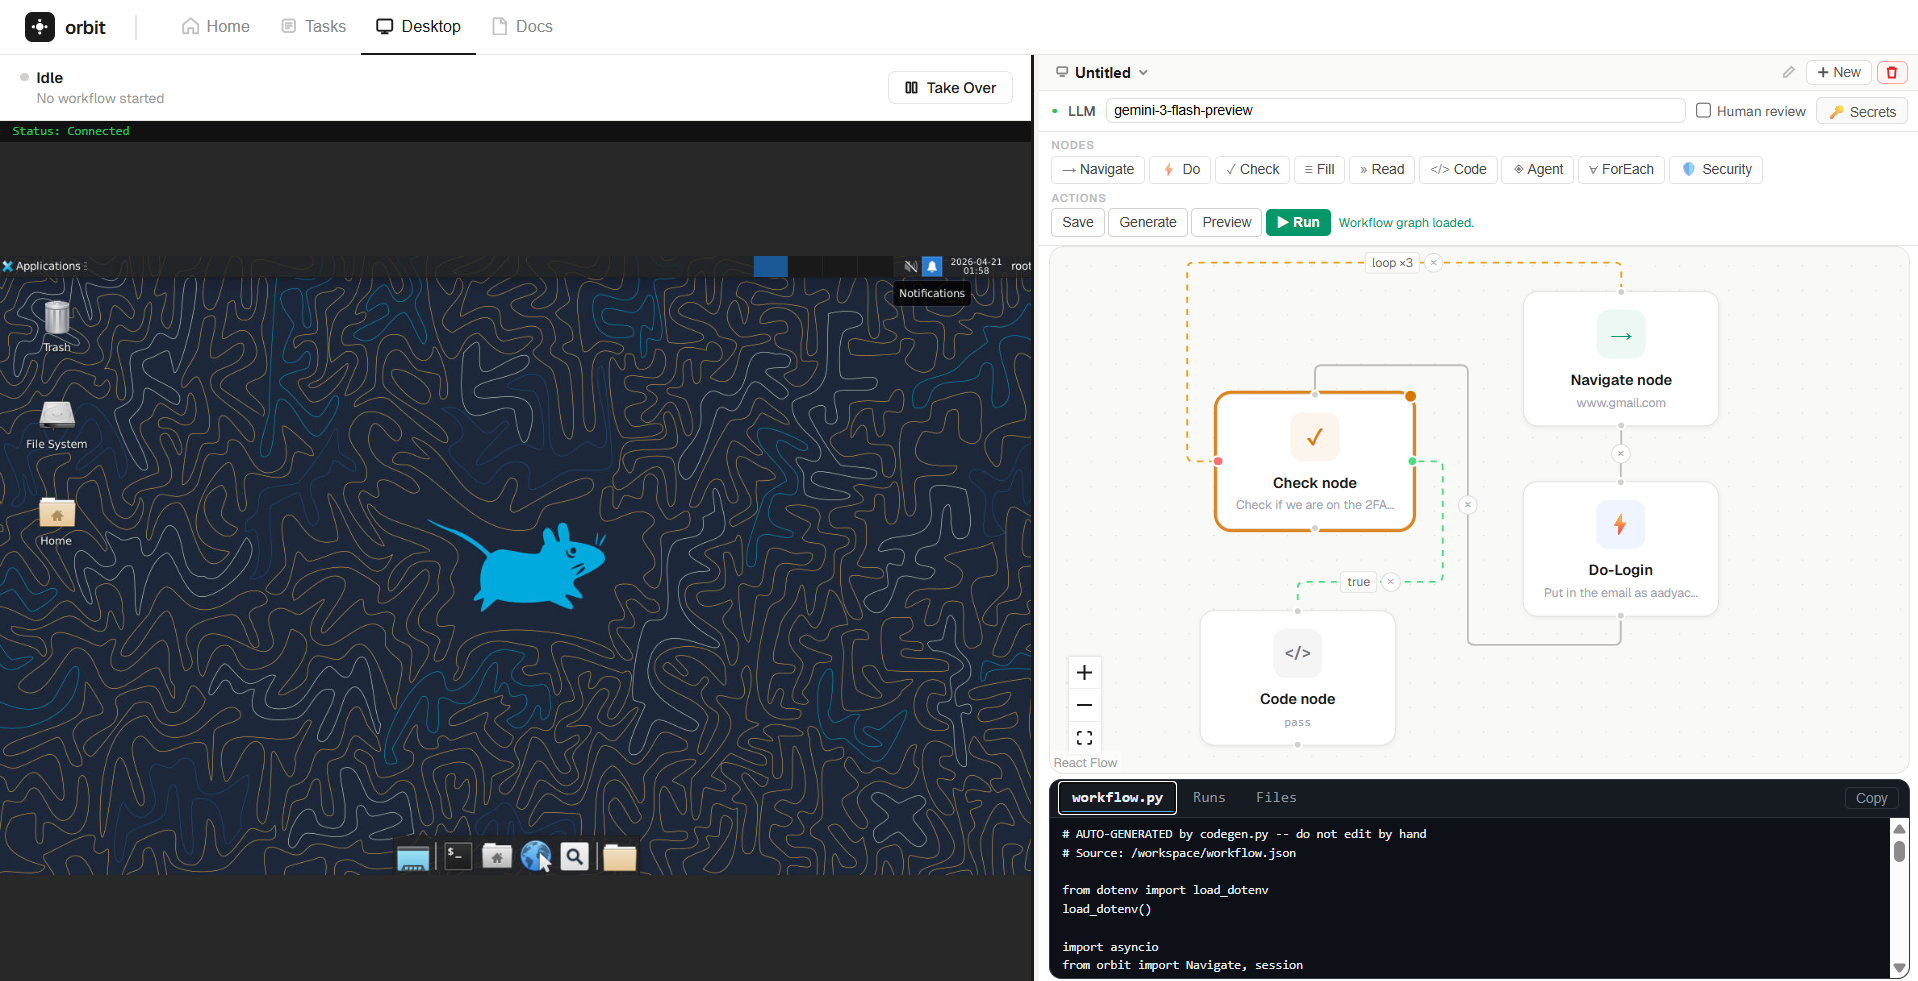Open the application finder magnifier icon
The height and width of the screenshot is (981, 1918).
(x=574, y=856)
